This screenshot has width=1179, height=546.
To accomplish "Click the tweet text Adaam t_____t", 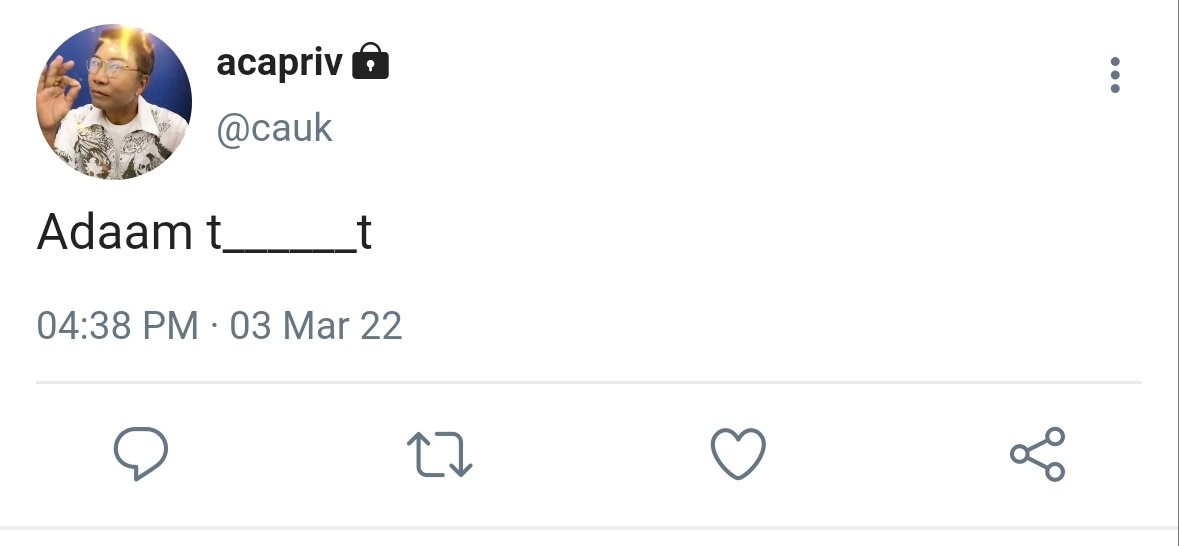I will pyautogui.click(x=204, y=232).
